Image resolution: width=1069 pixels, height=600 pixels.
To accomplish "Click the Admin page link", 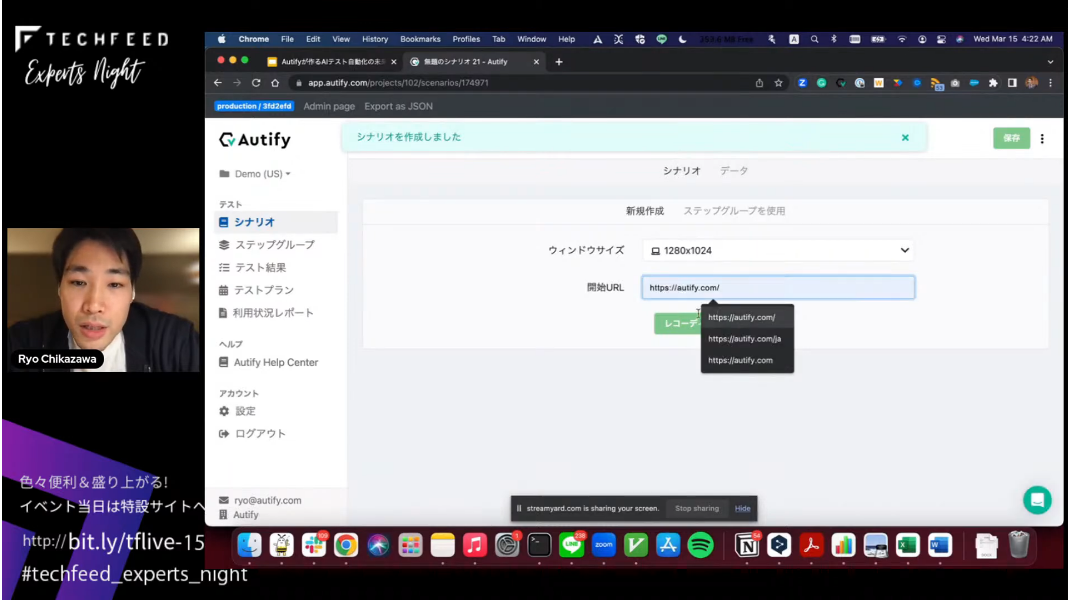I will [x=329, y=106].
